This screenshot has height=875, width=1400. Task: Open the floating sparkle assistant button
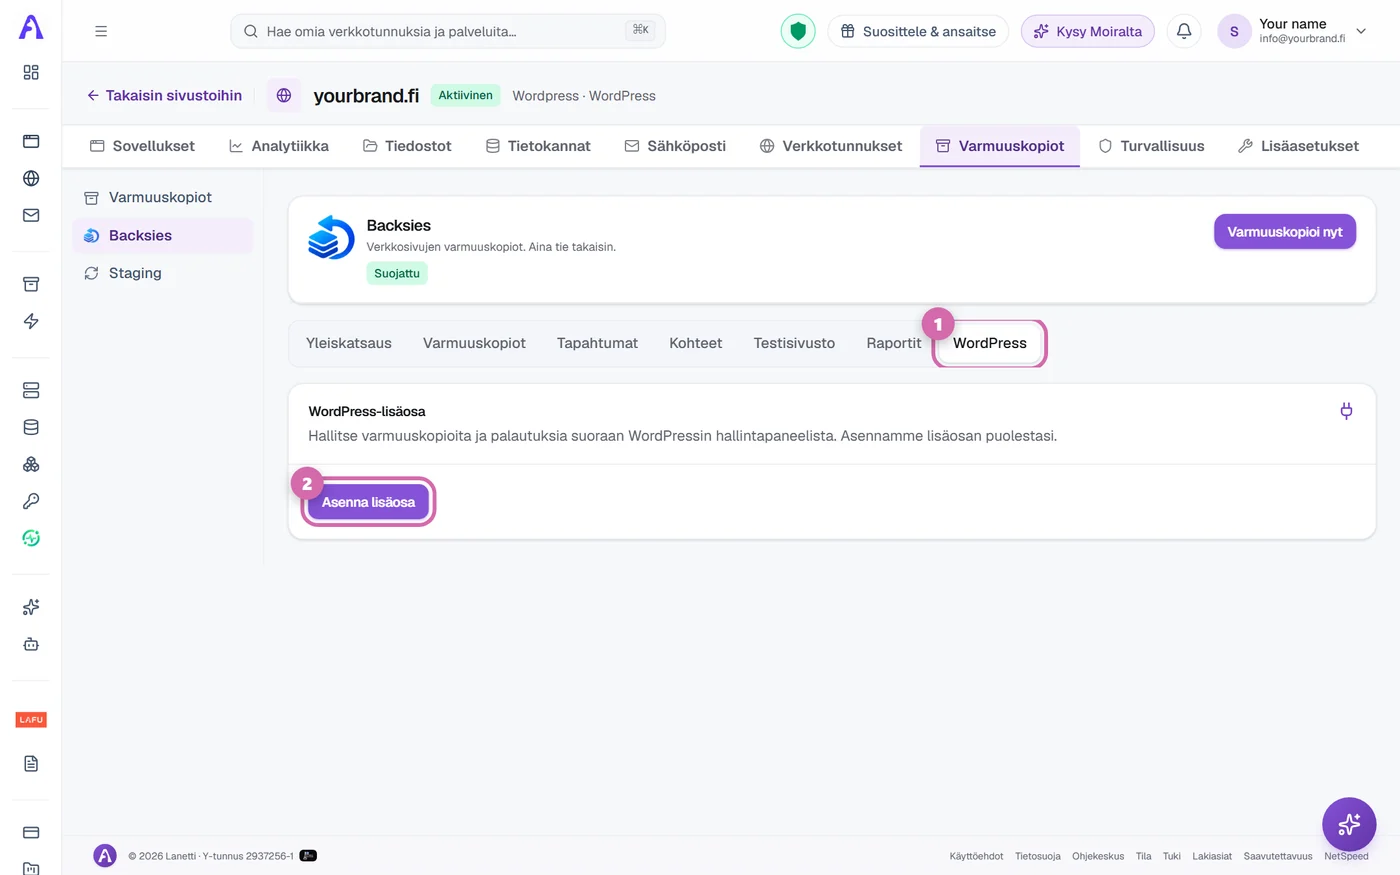coord(1349,824)
